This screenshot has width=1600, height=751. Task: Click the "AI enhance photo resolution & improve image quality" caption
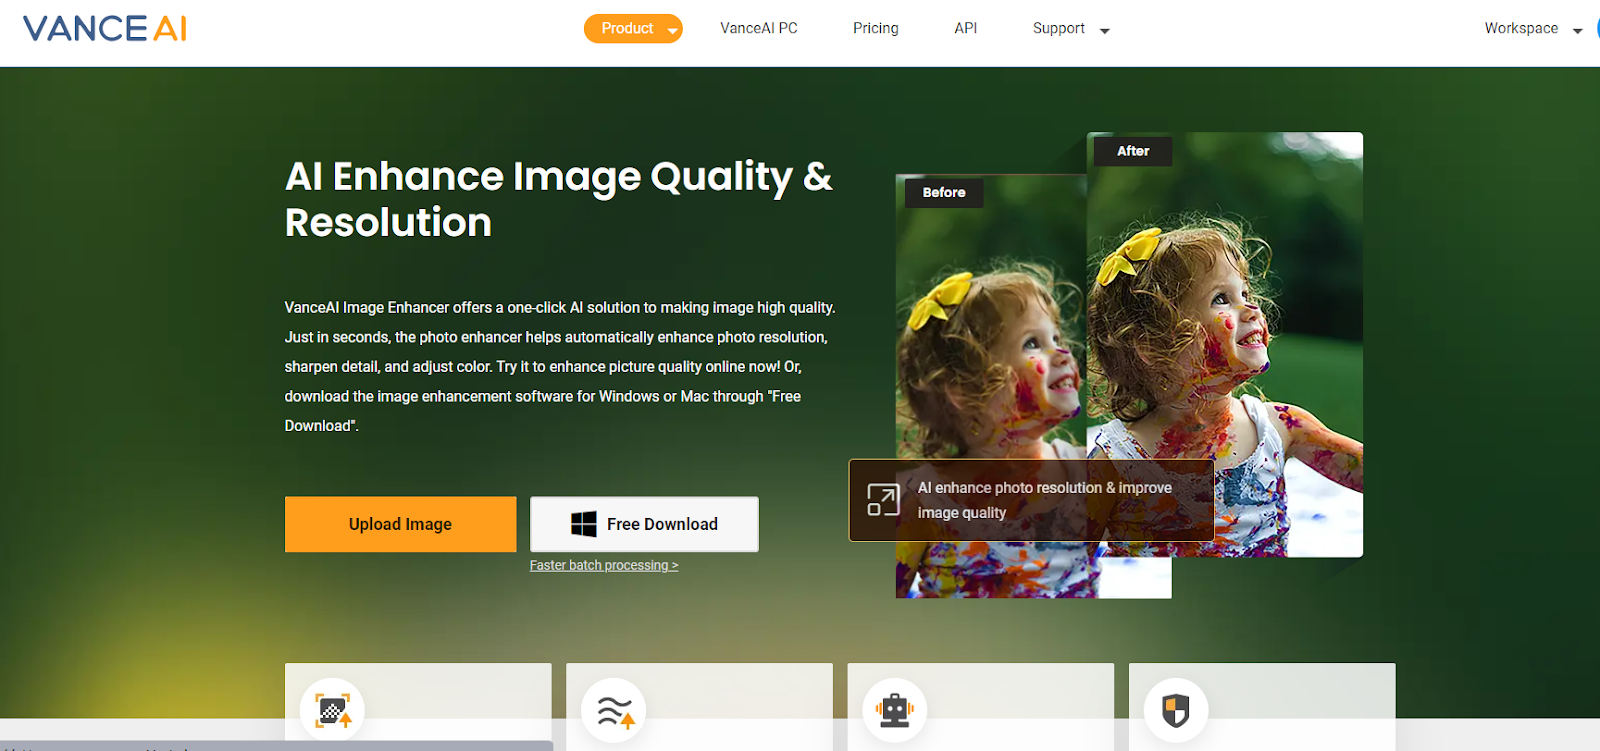tap(1045, 500)
